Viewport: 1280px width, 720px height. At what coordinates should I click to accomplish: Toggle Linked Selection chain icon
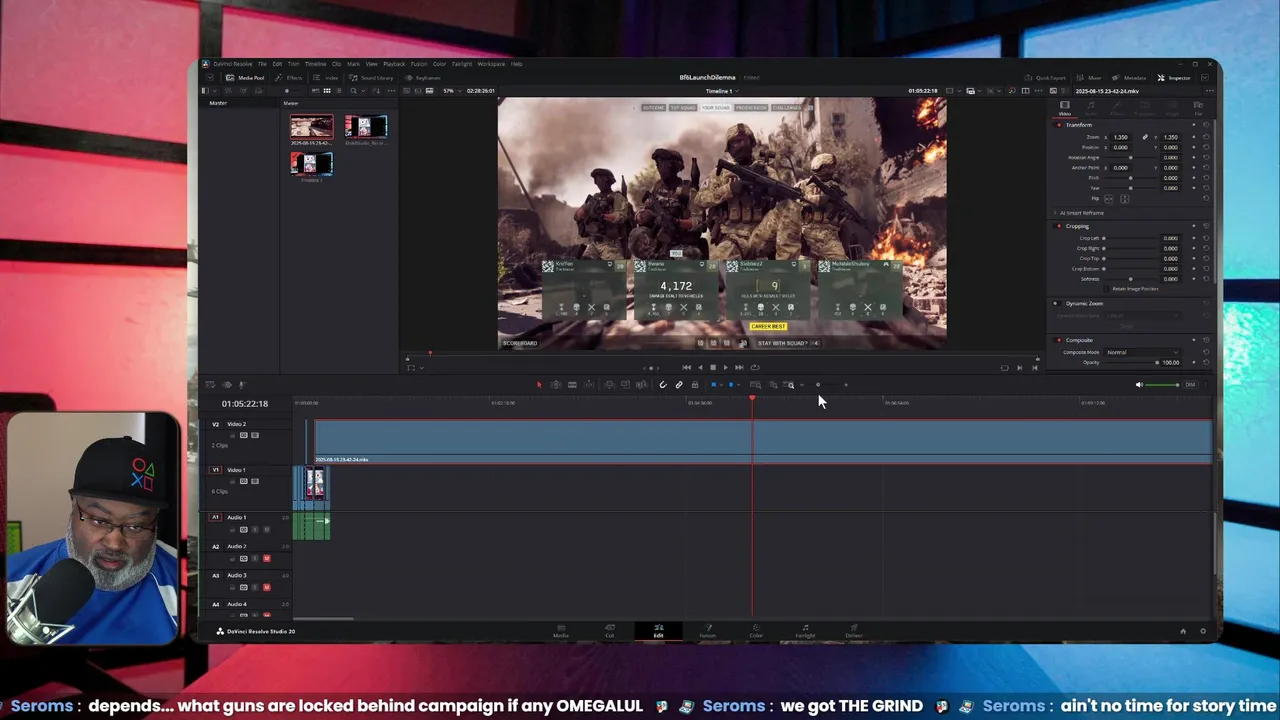(x=679, y=385)
